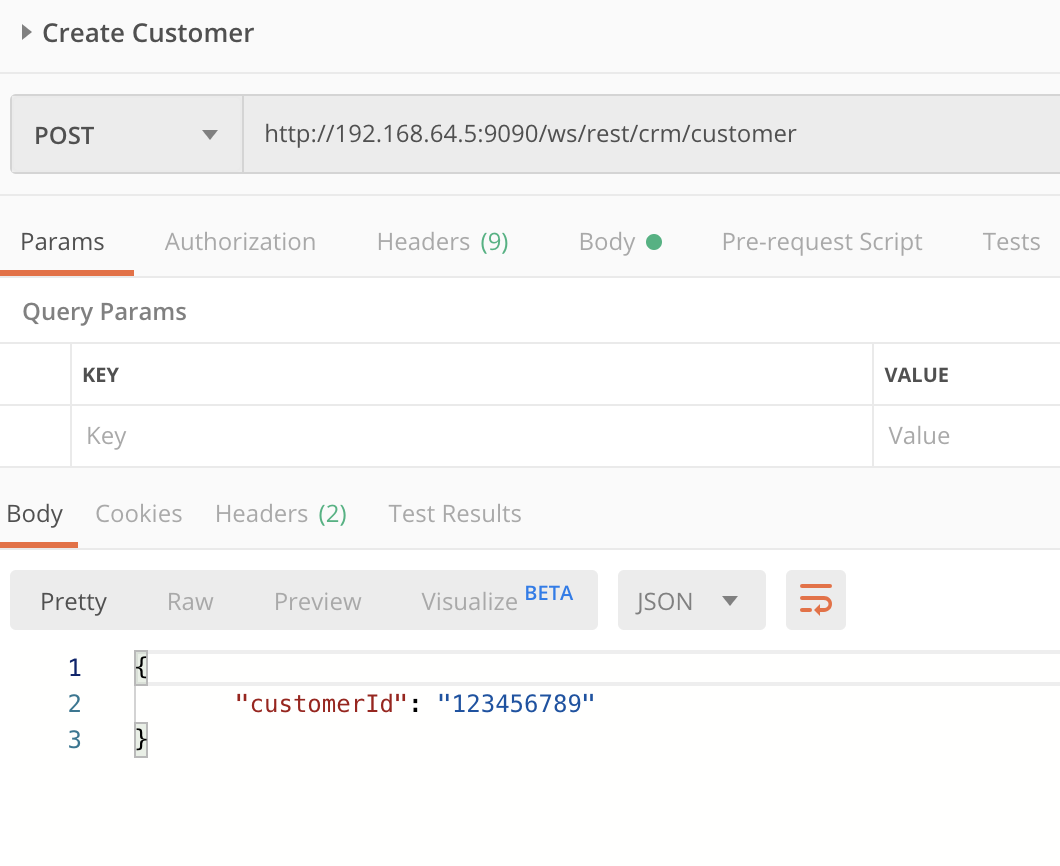Open the Pre-request Script tab
Screen dimensions: 1060x866
(x=821, y=242)
